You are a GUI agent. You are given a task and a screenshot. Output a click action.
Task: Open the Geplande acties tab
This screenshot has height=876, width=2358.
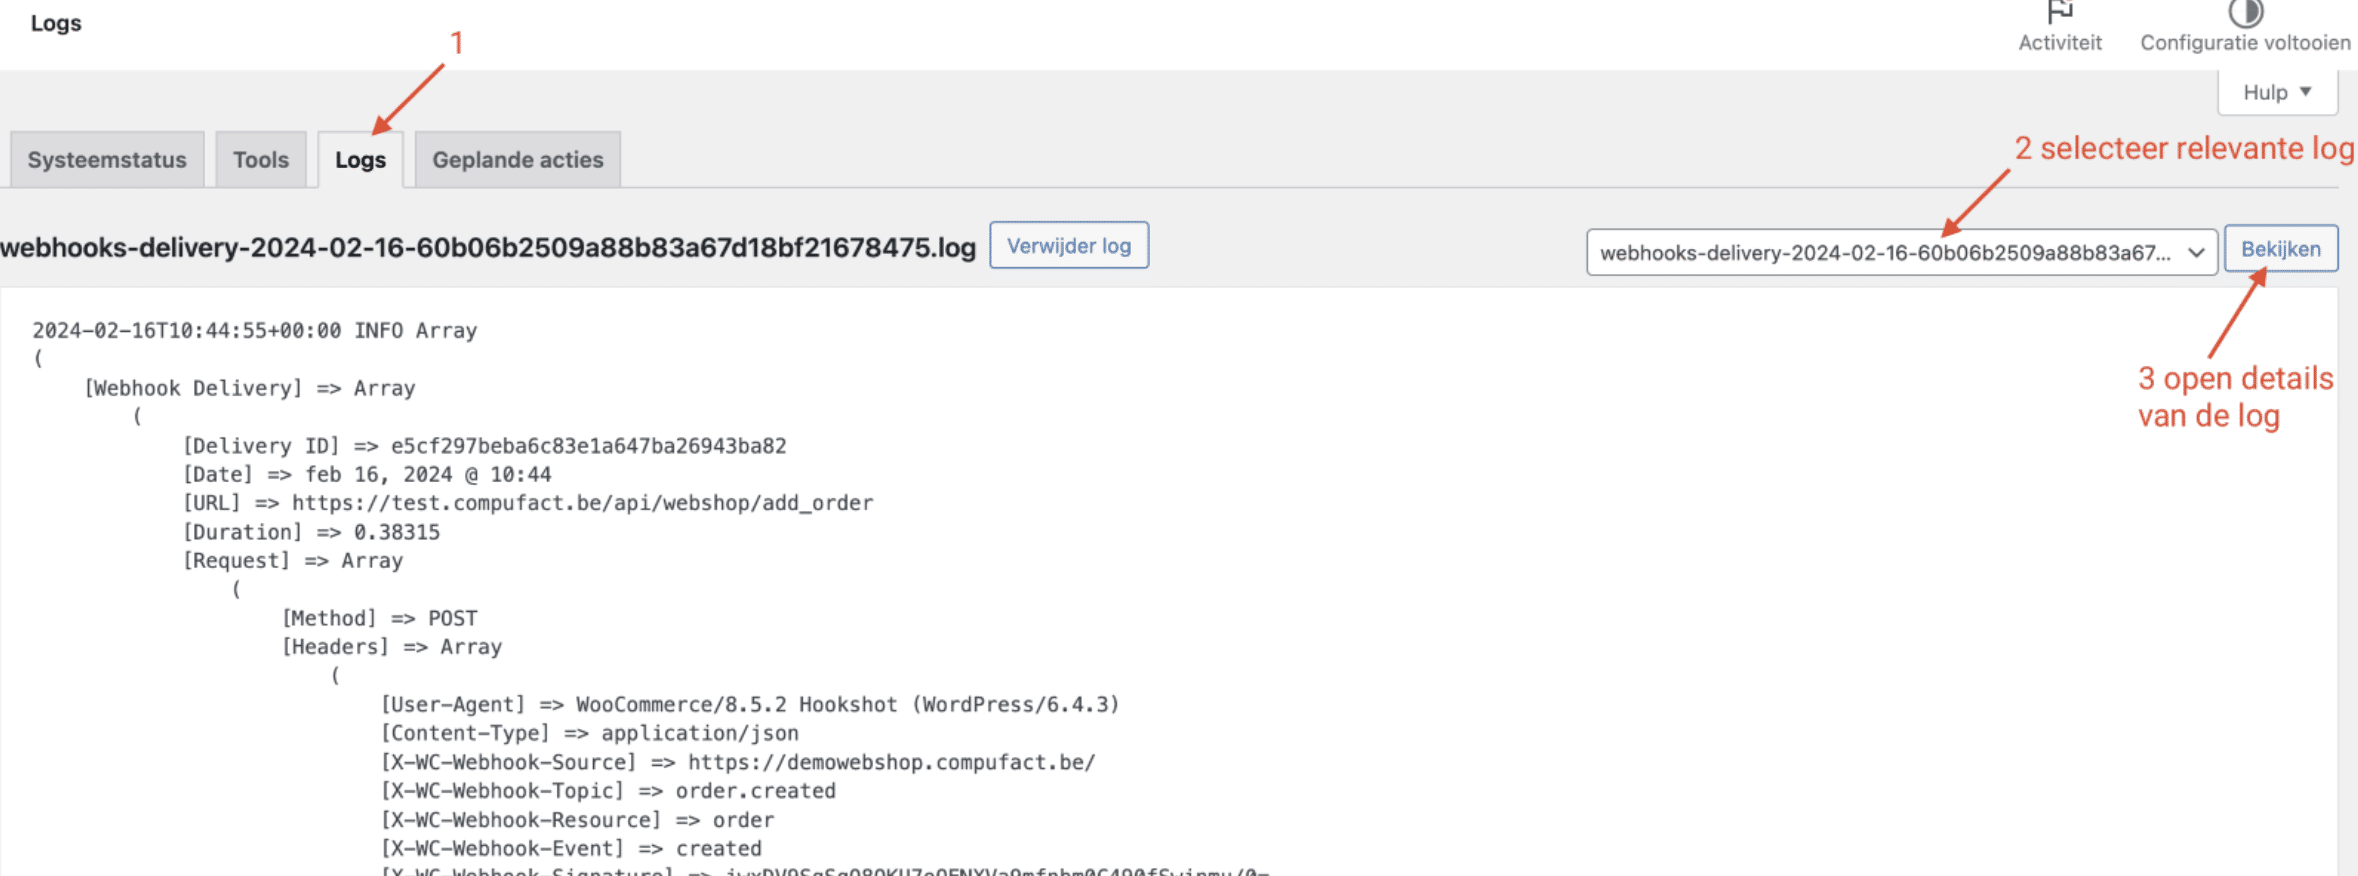pyautogui.click(x=518, y=160)
